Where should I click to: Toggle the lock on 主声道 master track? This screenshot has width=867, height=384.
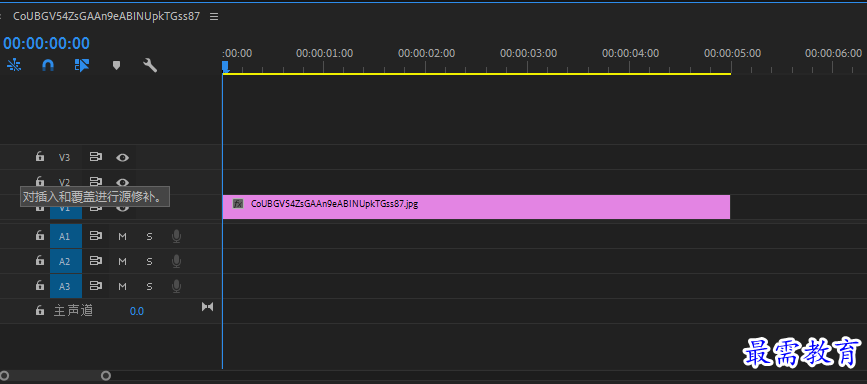[x=39, y=310]
